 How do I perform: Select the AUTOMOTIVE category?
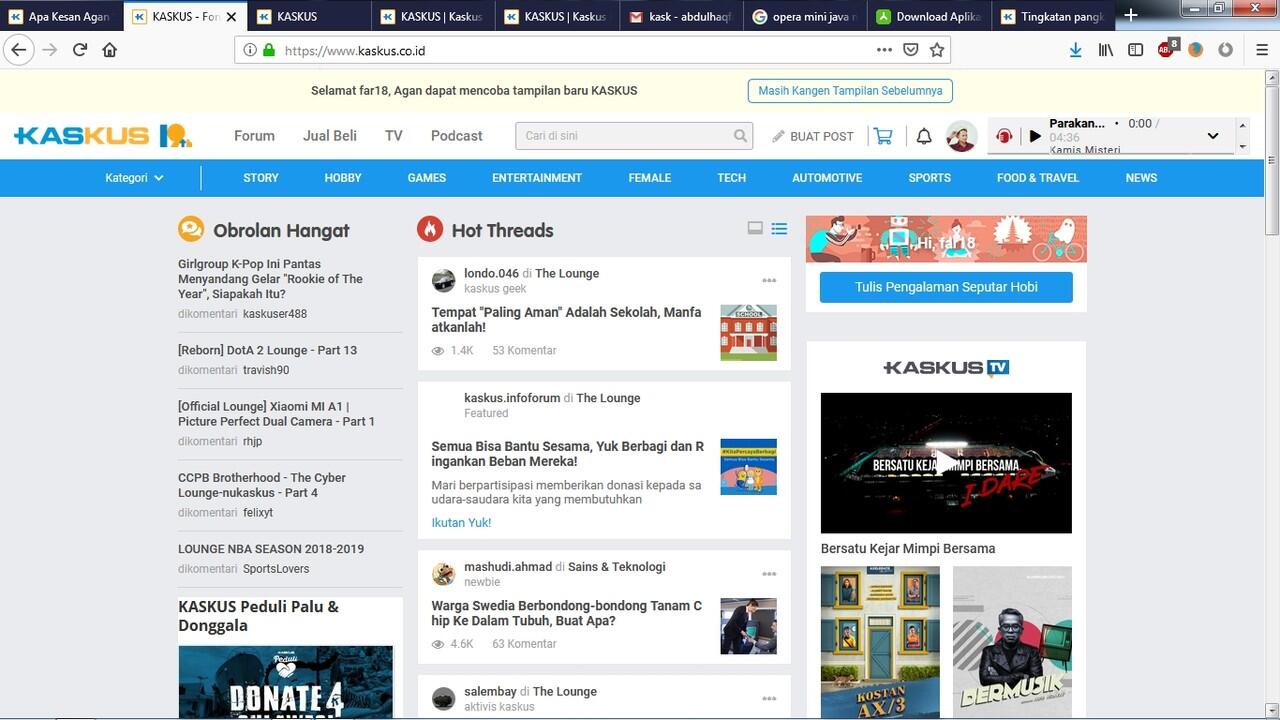tap(827, 178)
